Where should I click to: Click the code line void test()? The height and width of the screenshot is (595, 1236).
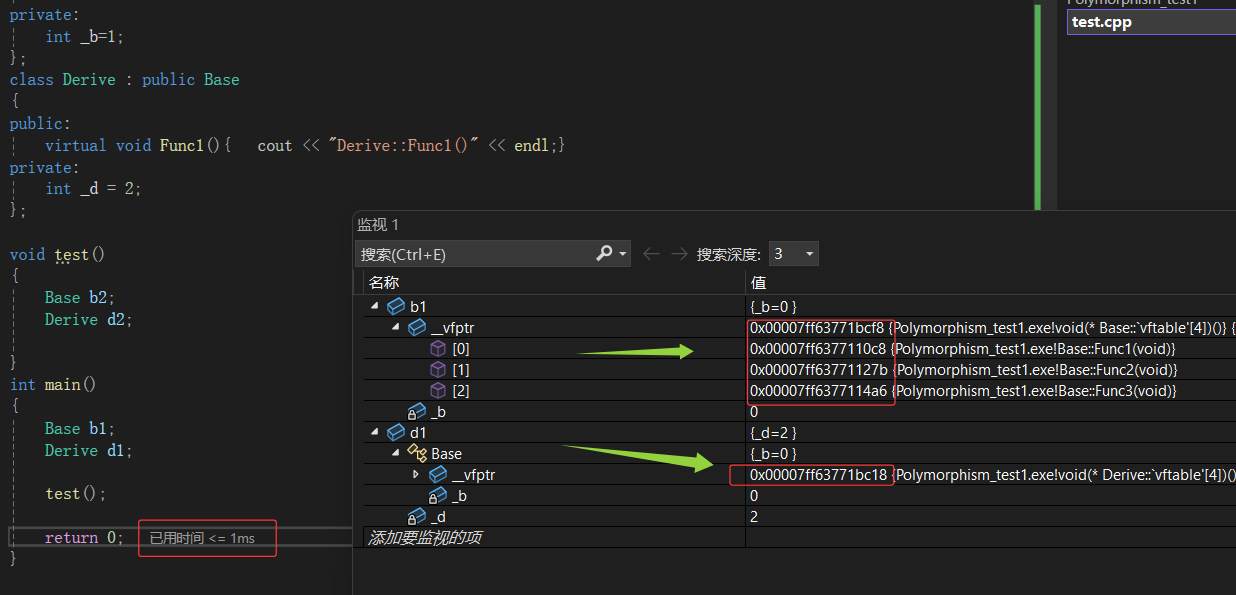[x=57, y=254]
